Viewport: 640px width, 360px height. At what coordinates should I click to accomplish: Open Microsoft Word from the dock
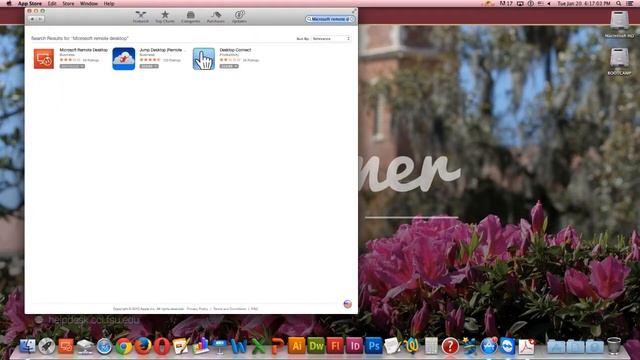coord(239,346)
